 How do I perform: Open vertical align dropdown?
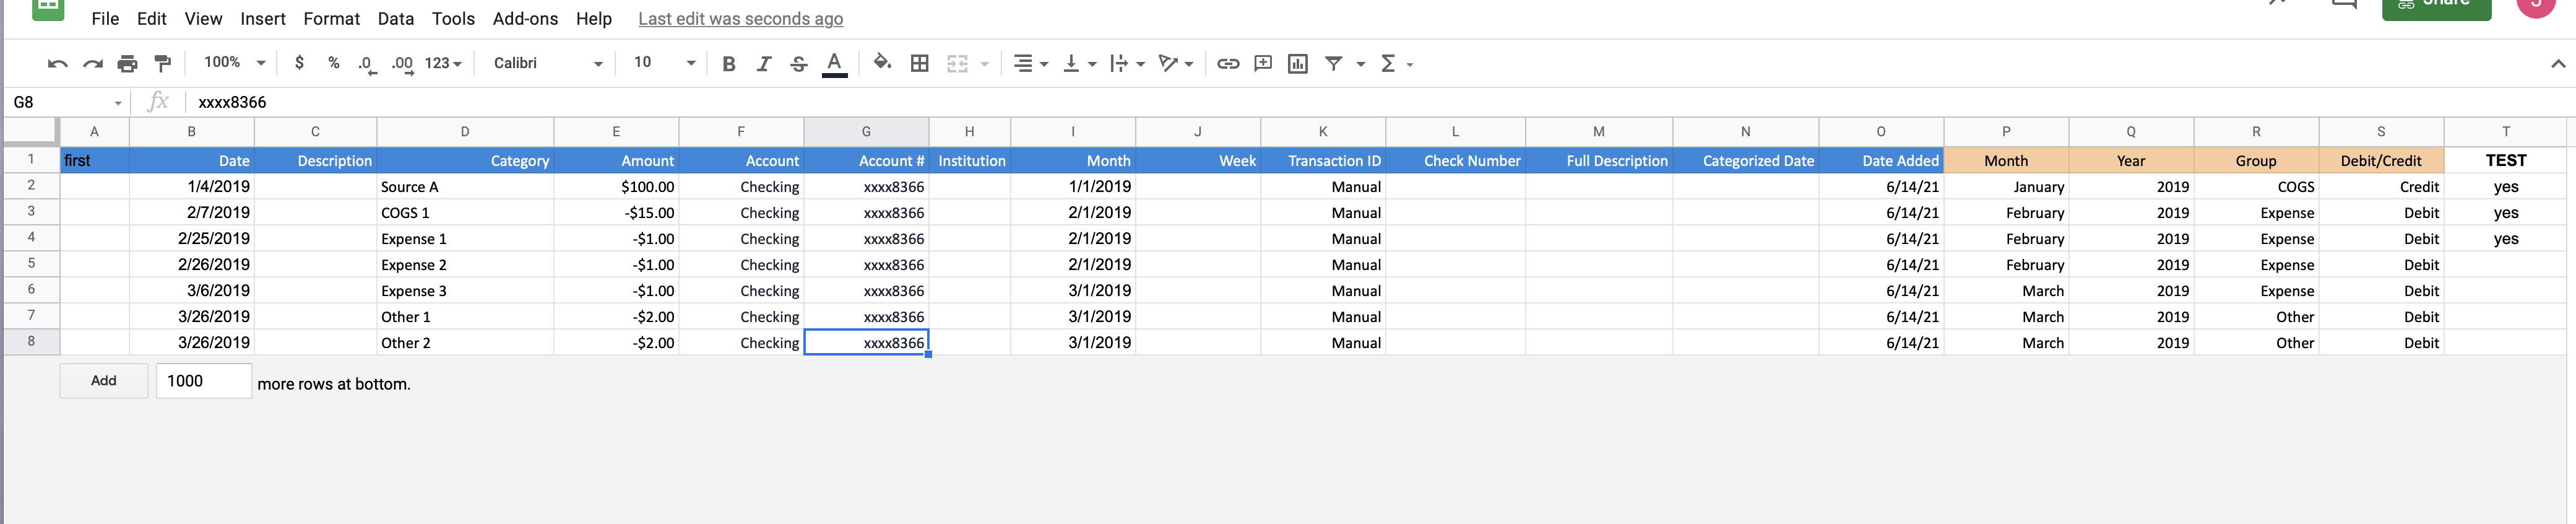click(1079, 64)
